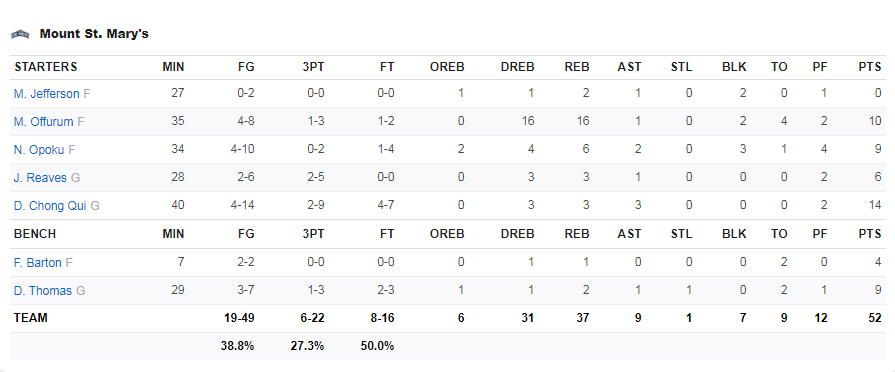Click the STARTERS column header
The width and height of the screenshot is (895, 372).
pyautogui.click(x=46, y=67)
